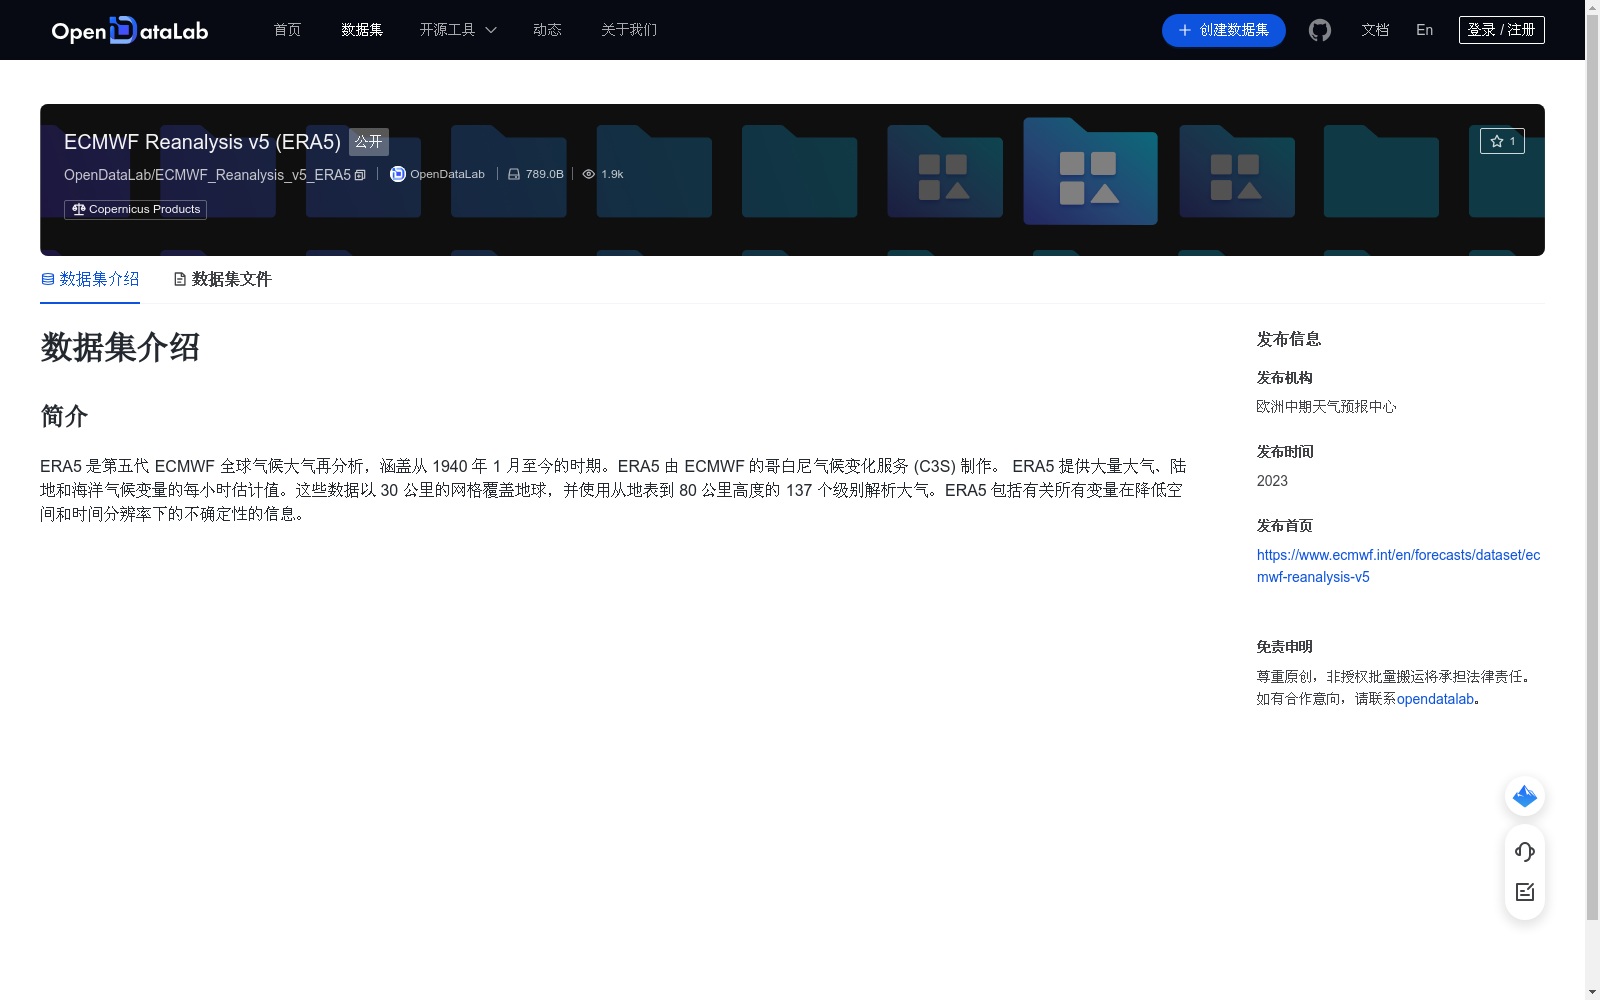Click the GitHub icon in the top navbar
This screenshot has height=1000, width=1600.
1319,30
